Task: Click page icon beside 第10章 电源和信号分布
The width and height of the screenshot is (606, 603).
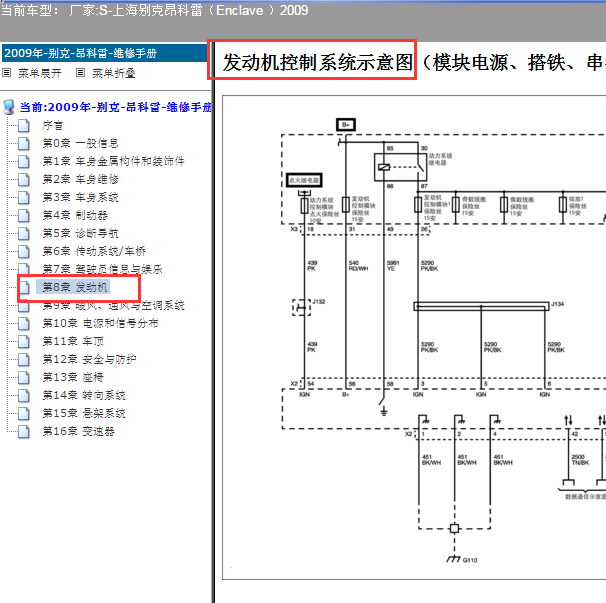Action: coord(24,323)
